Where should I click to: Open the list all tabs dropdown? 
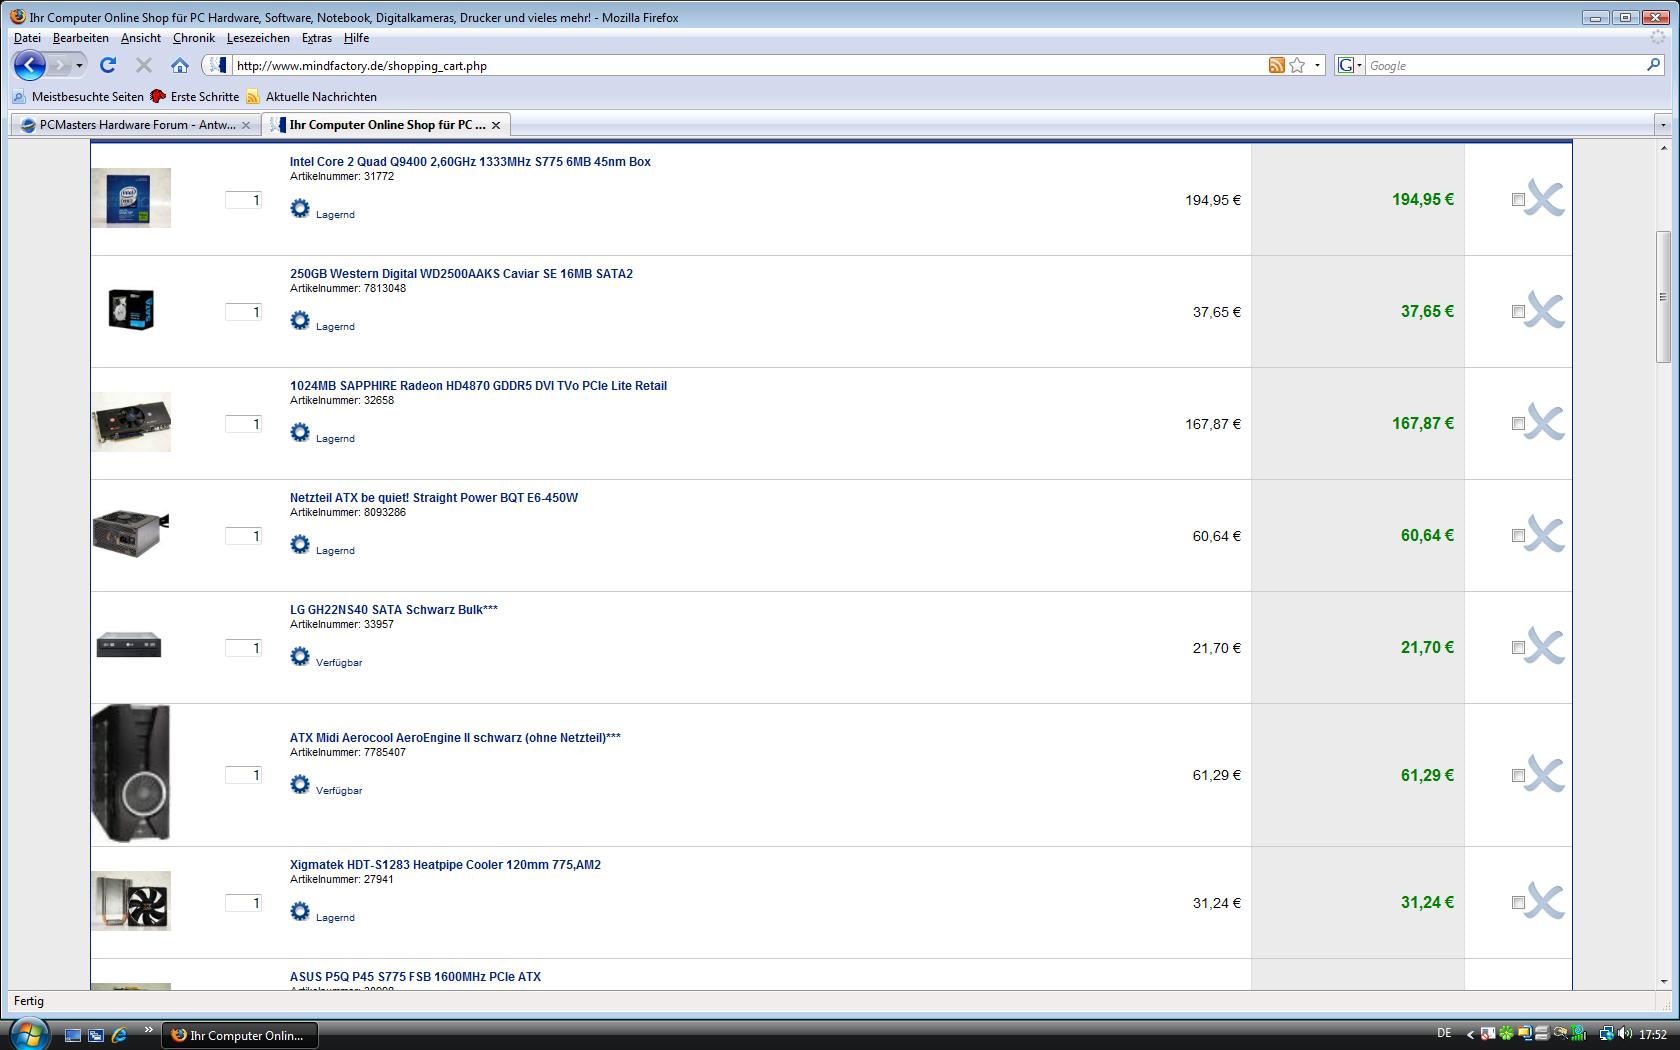[1664, 125]
